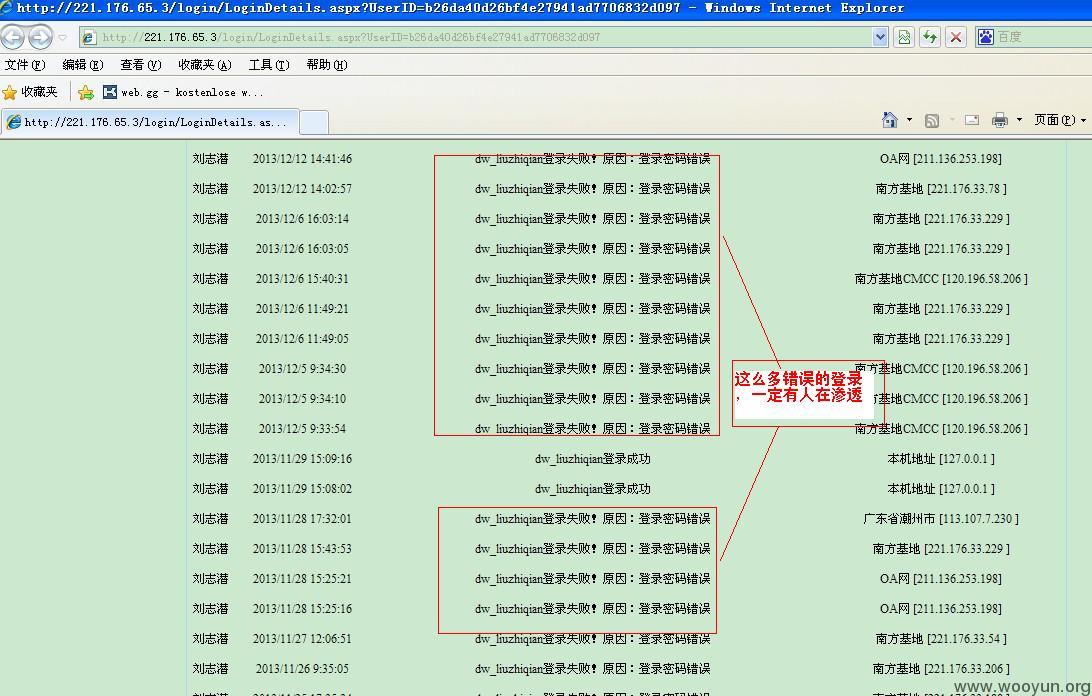Viewport: 1092px width, 696px height.
Task: Open the 工具(T) menu
Action: coord(269,65)
